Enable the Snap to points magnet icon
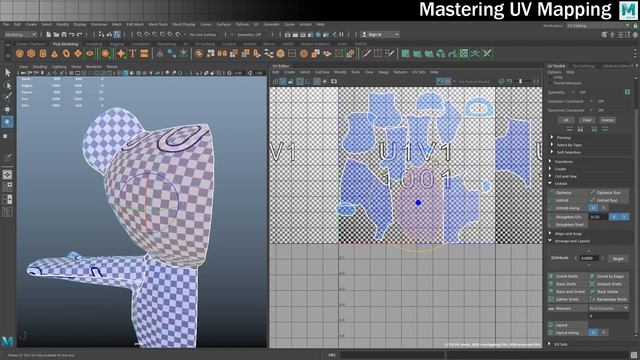Viewport: 640px width, 360px height. [155, 35]
